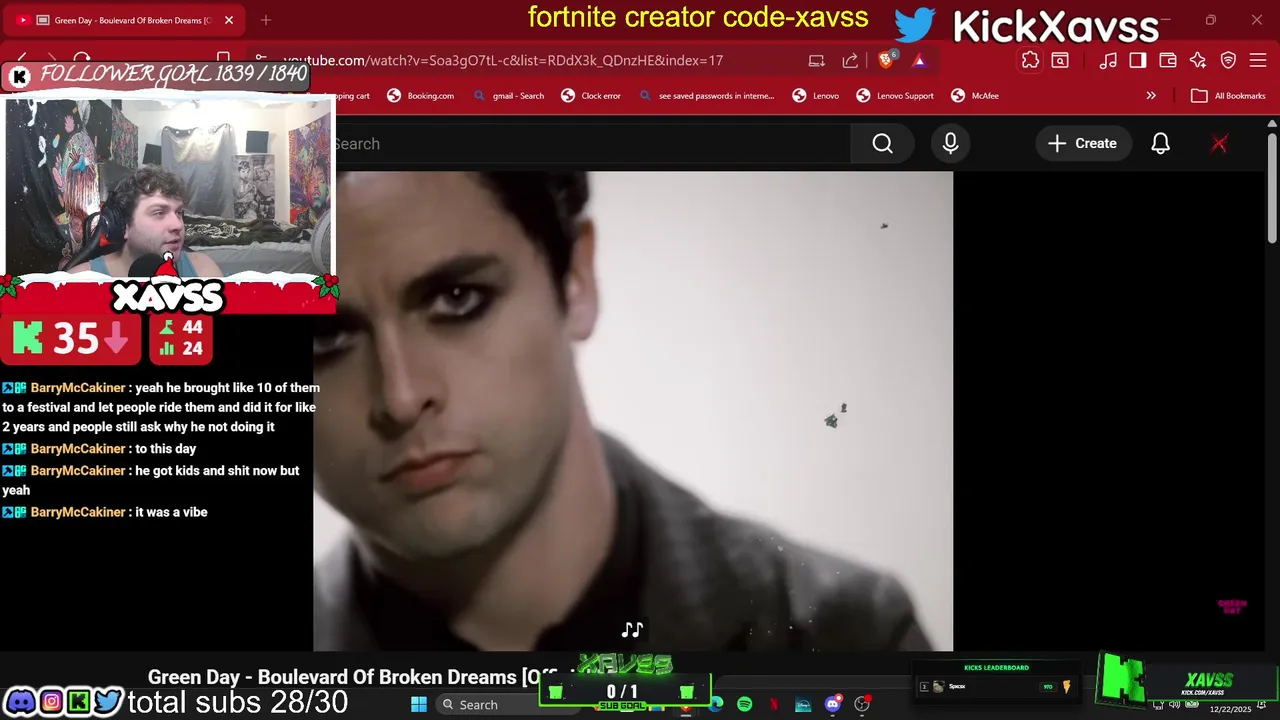Open the saved passwords bookmark
Viewport: 1280px width, 720px height.
click(x=706, y=96)
